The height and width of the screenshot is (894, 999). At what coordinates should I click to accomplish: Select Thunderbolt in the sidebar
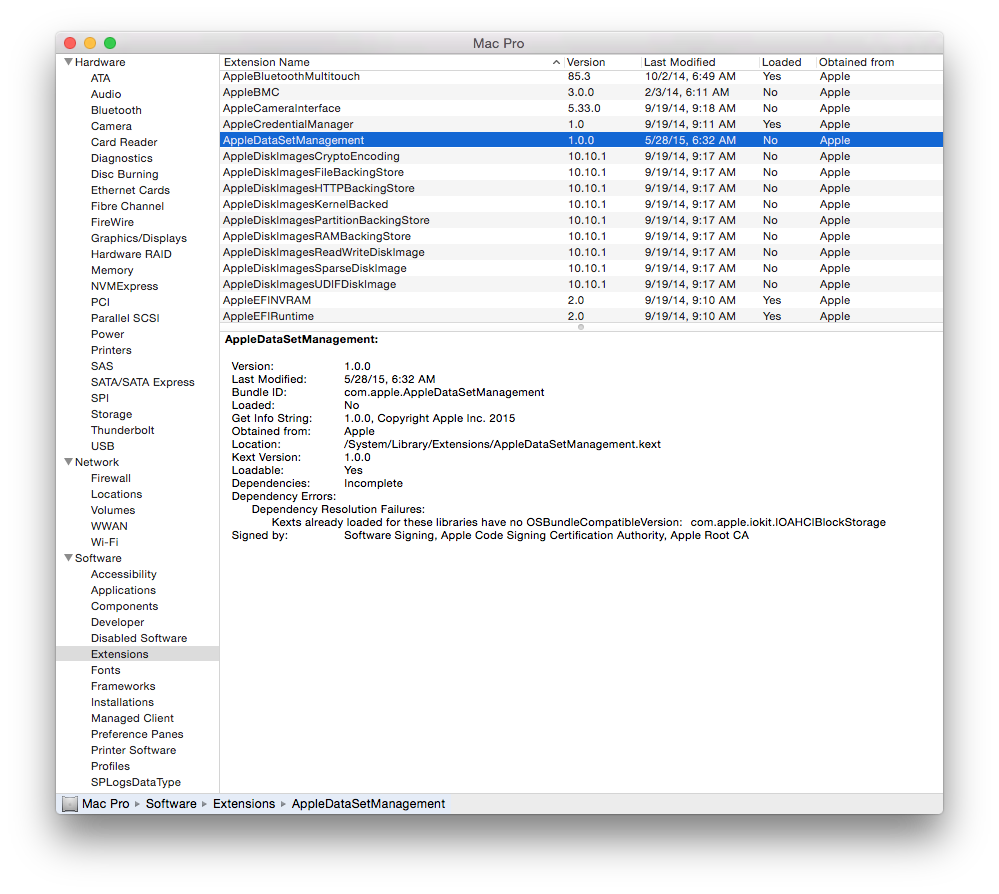[x=122, y=430]
